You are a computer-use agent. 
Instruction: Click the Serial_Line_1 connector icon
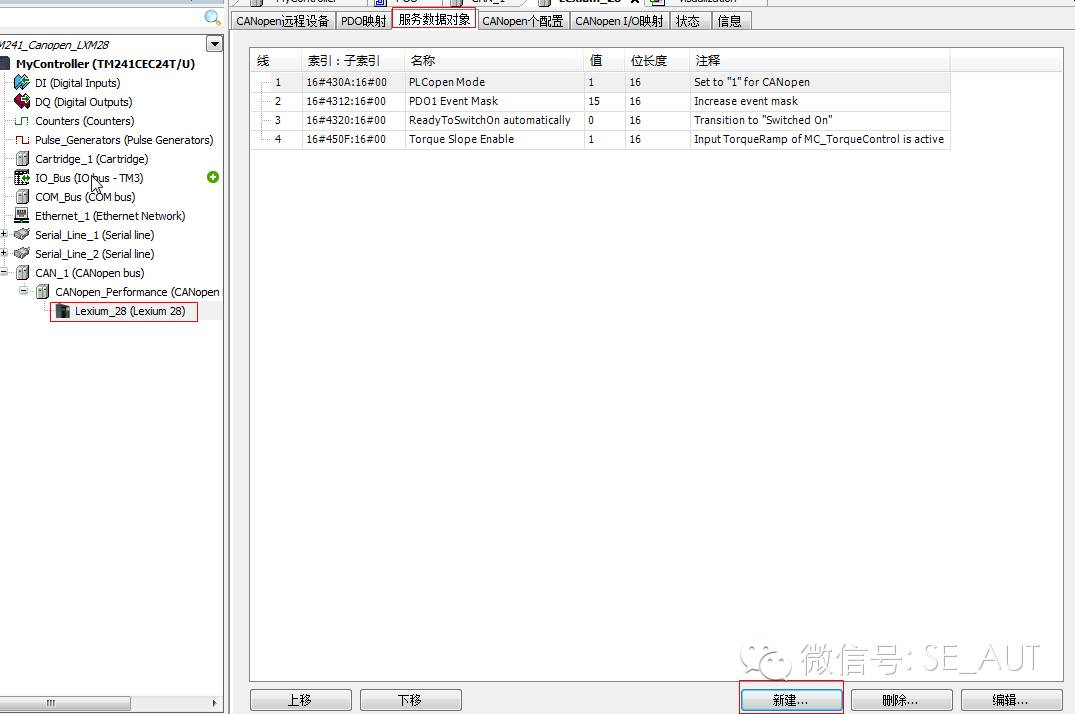22,235
